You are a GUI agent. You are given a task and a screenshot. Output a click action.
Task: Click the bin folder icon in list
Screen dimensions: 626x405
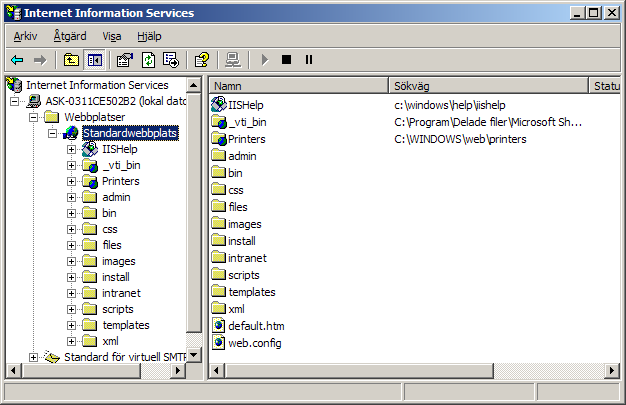tap(218, 172)
